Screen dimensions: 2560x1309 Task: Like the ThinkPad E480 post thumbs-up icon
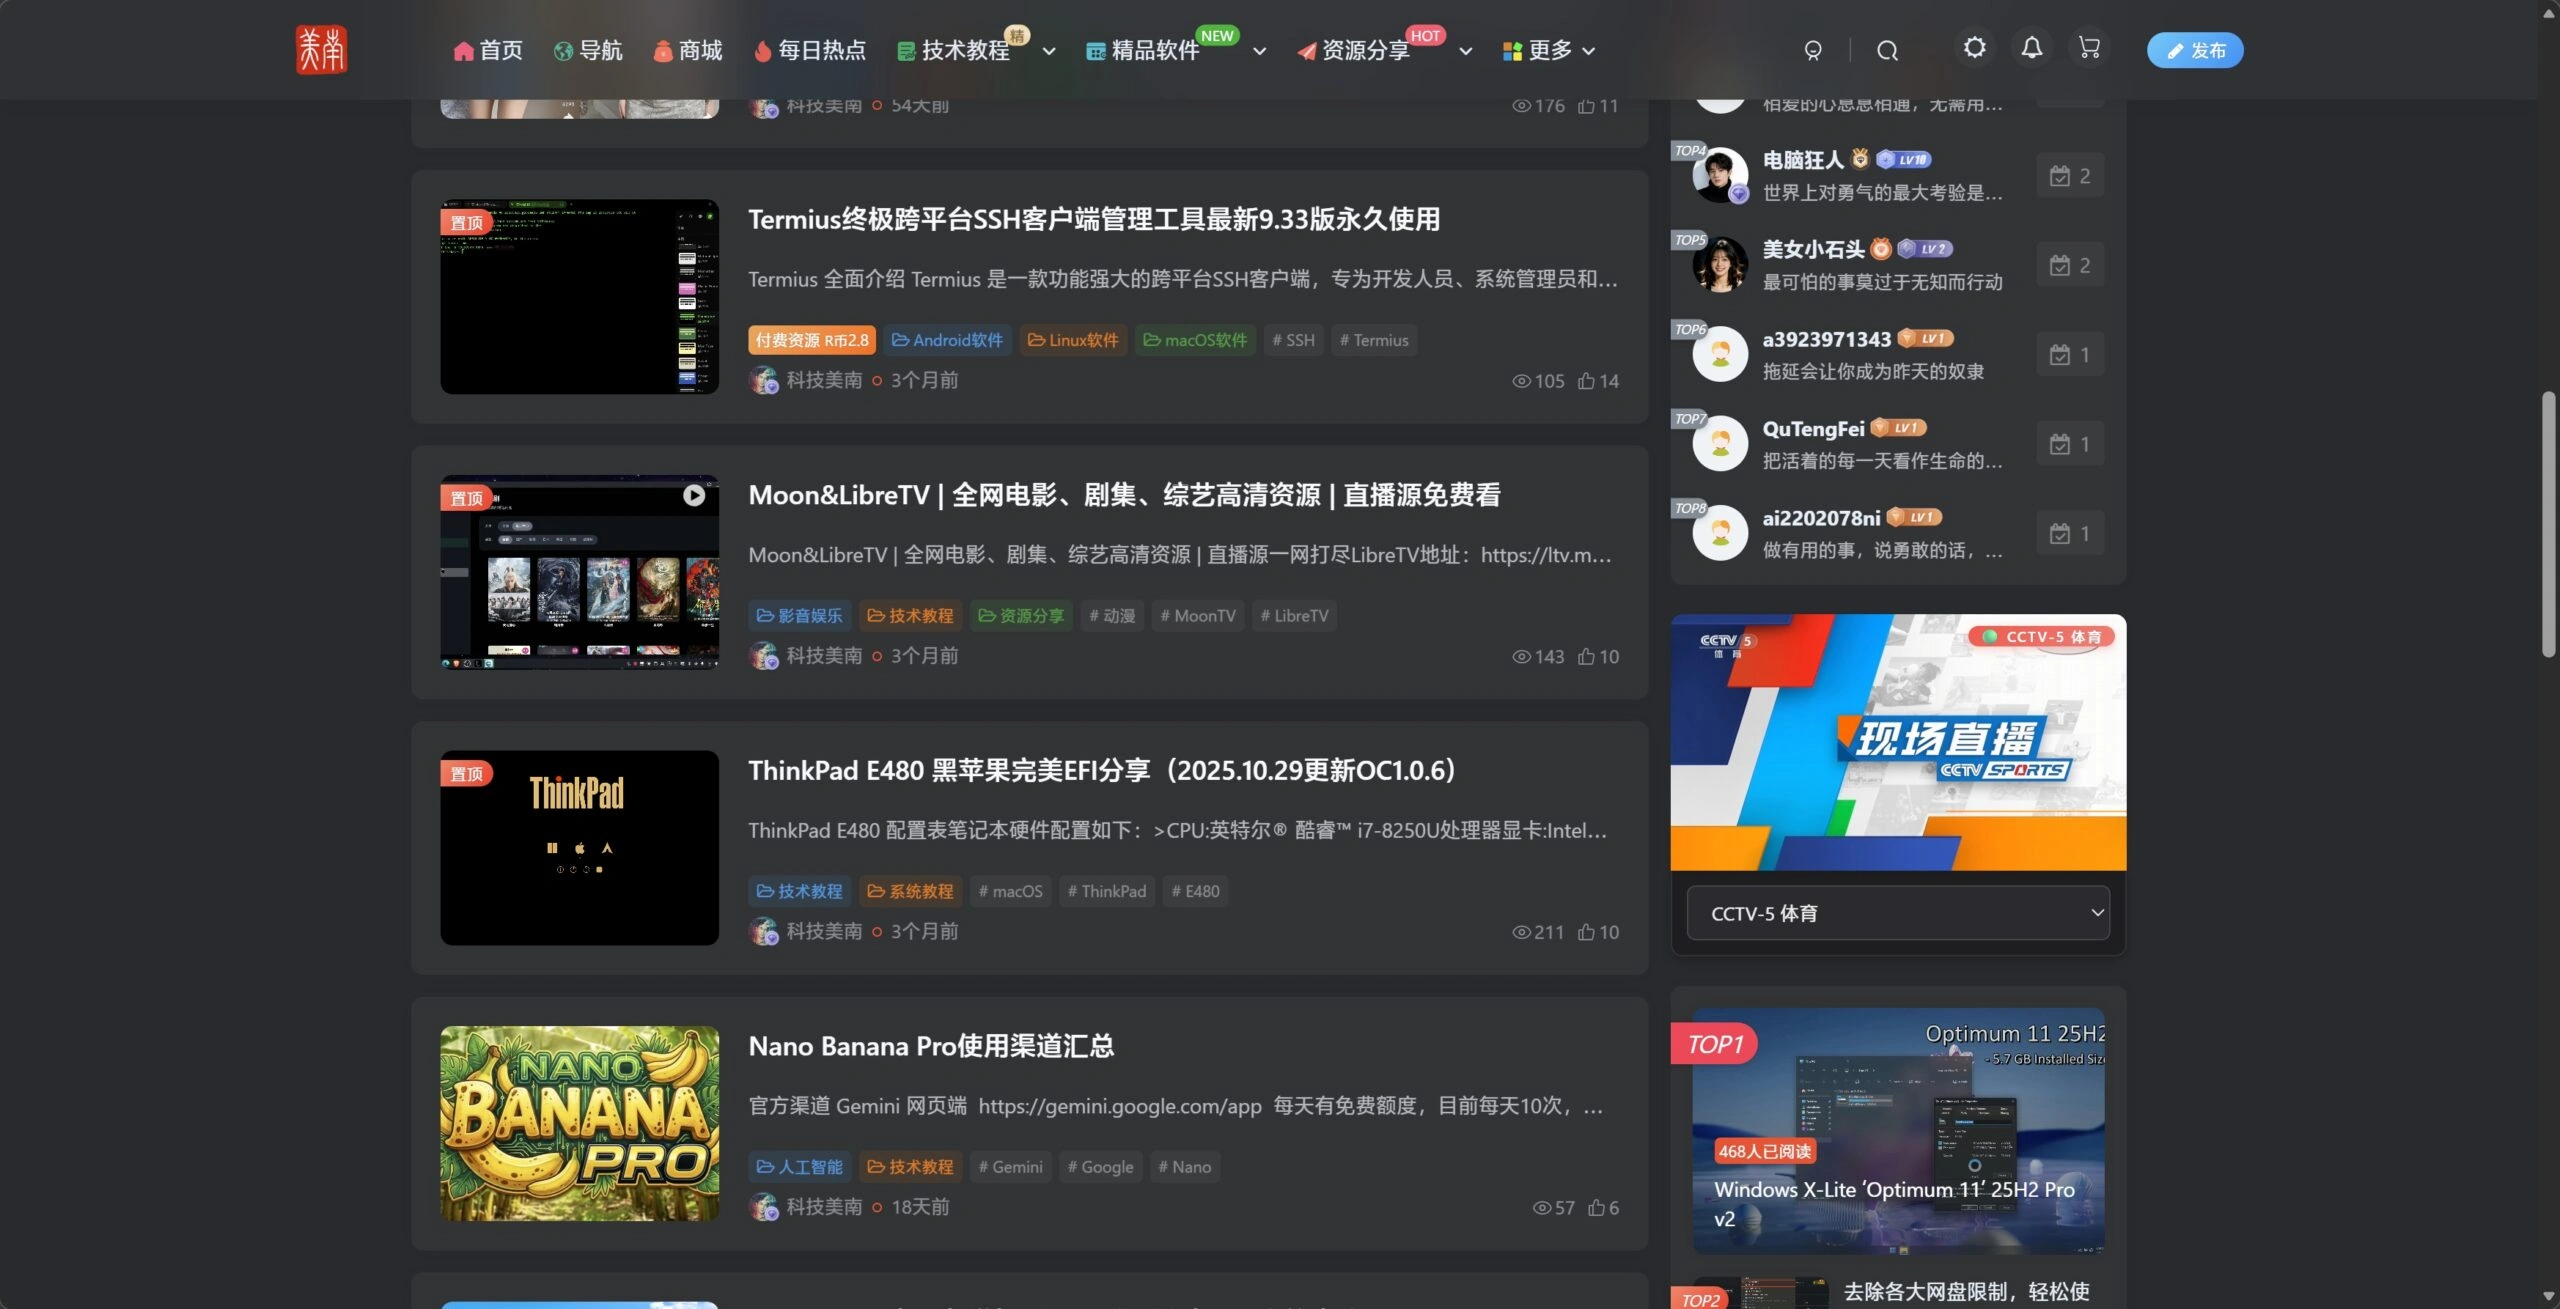click(1586, 932)
